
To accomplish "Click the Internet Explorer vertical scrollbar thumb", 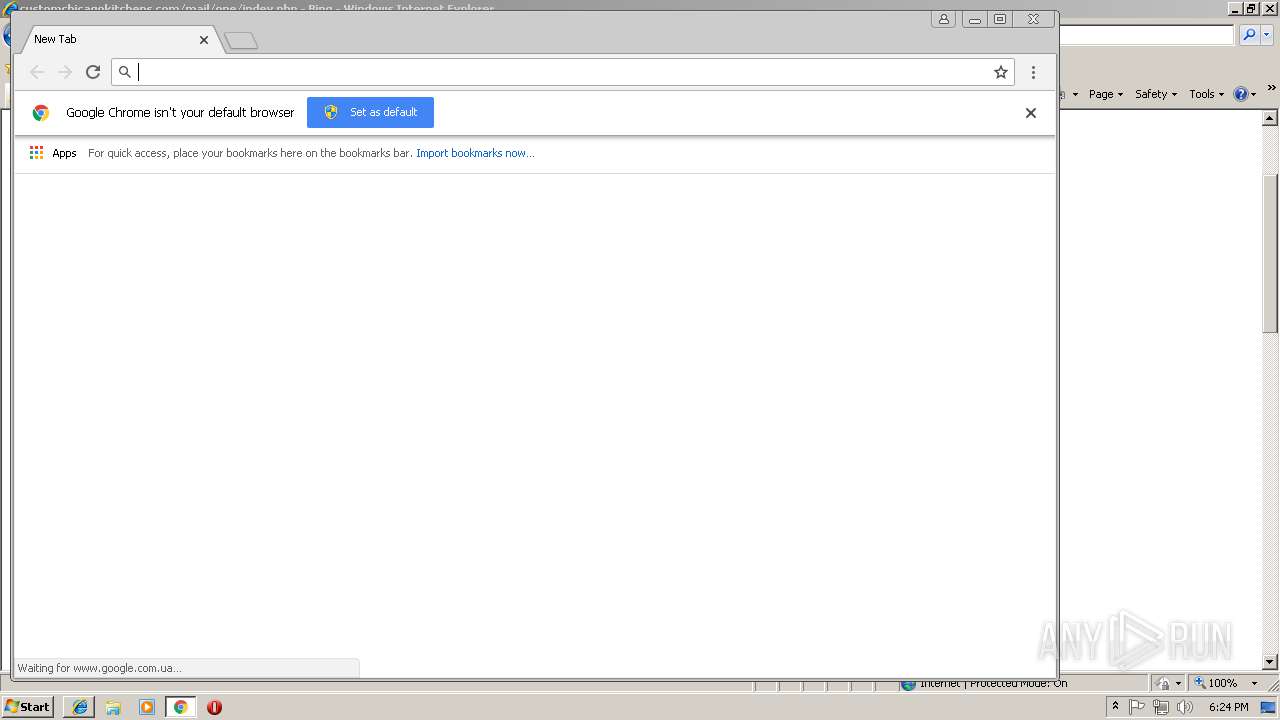I will point(1270,253).
